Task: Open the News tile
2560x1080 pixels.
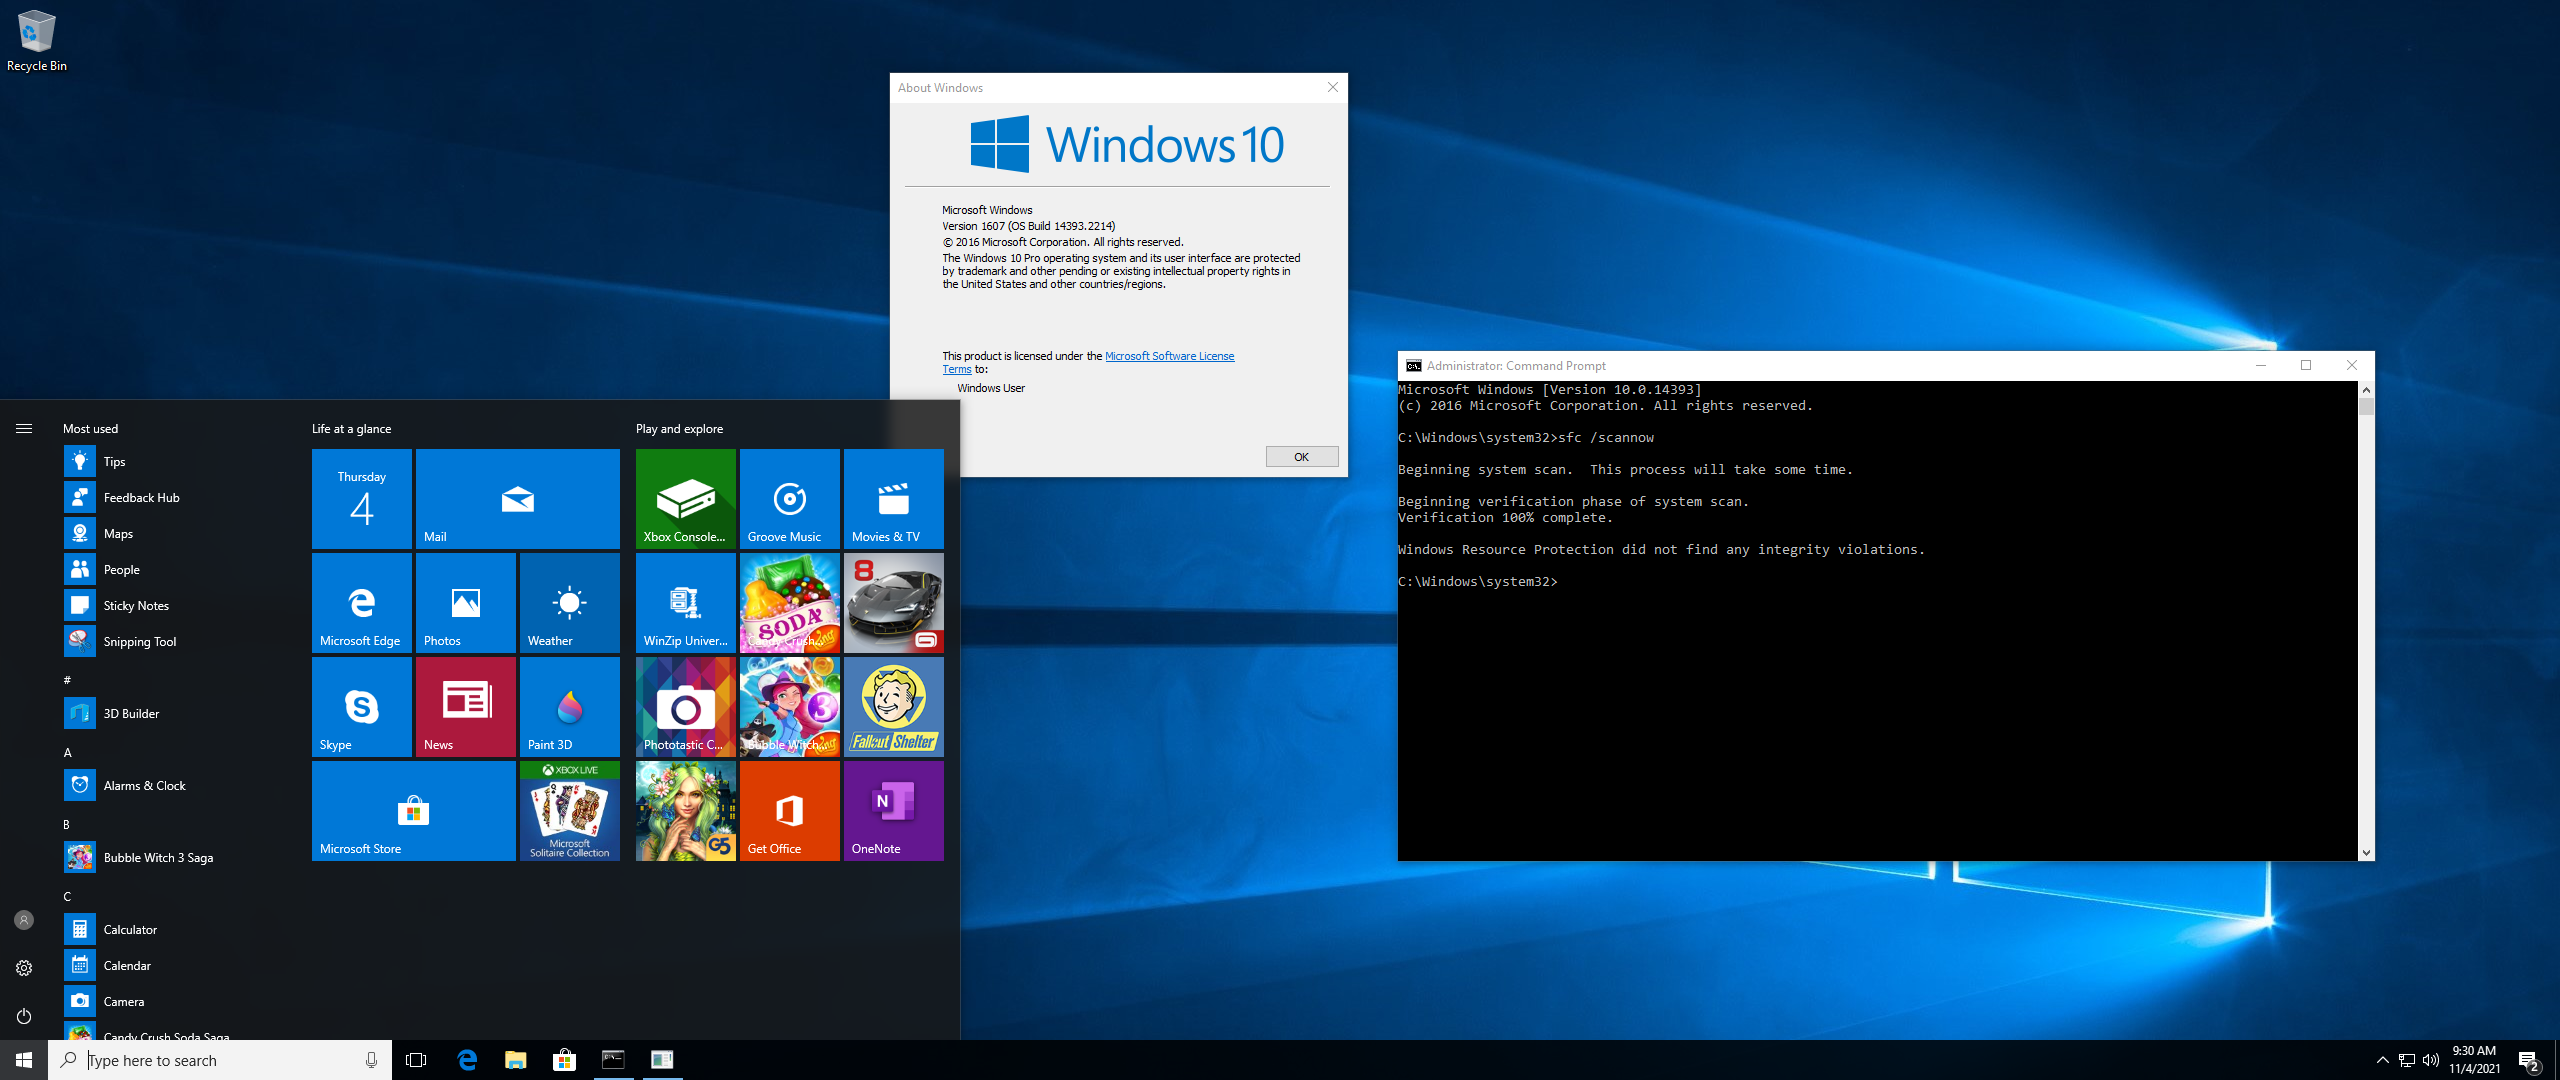Action: [x=466, y=706]
